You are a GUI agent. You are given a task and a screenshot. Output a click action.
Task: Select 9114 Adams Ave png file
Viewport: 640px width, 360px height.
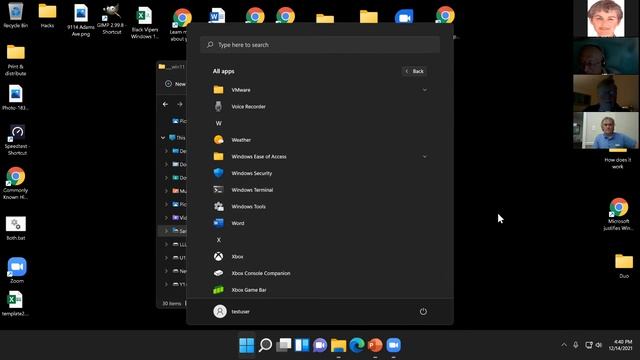coord(81,20)
